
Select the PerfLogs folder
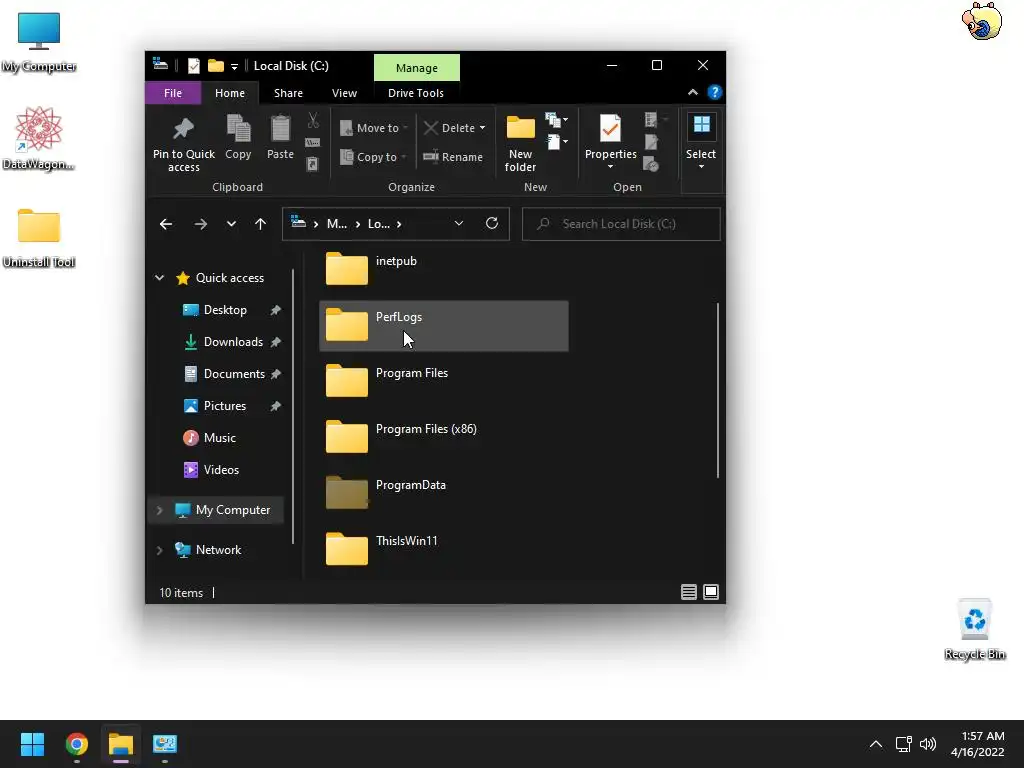coord(444,326)
